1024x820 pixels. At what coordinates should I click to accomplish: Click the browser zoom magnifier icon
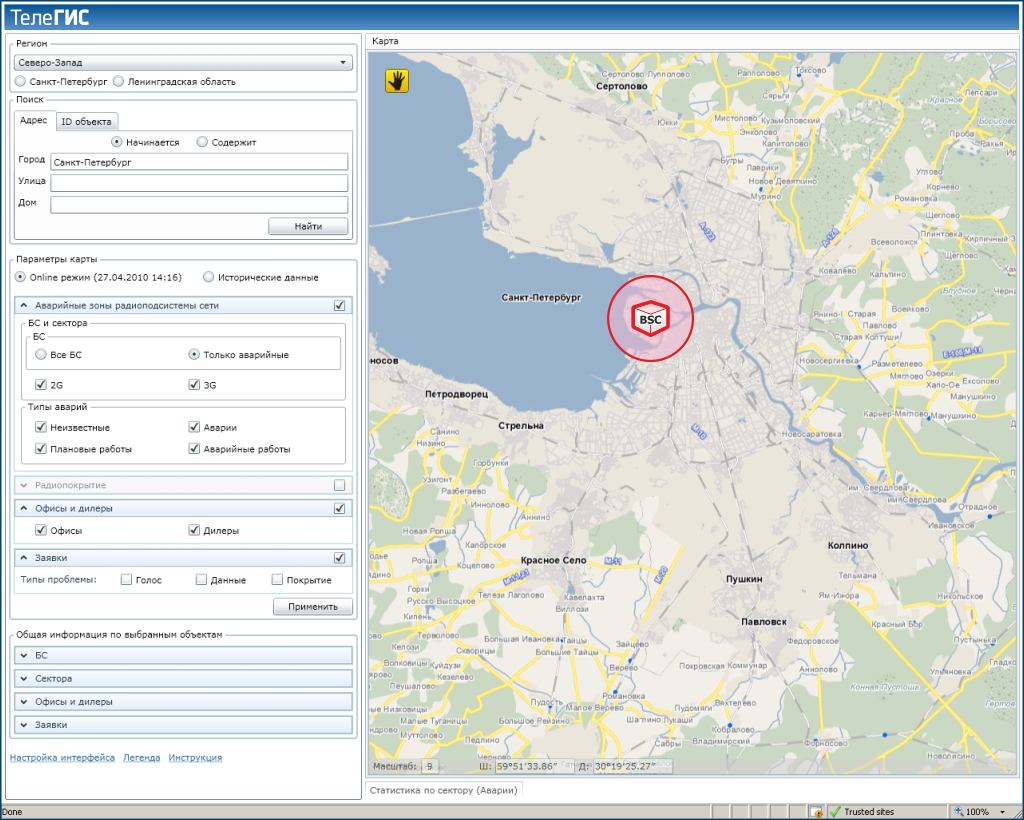959,812
